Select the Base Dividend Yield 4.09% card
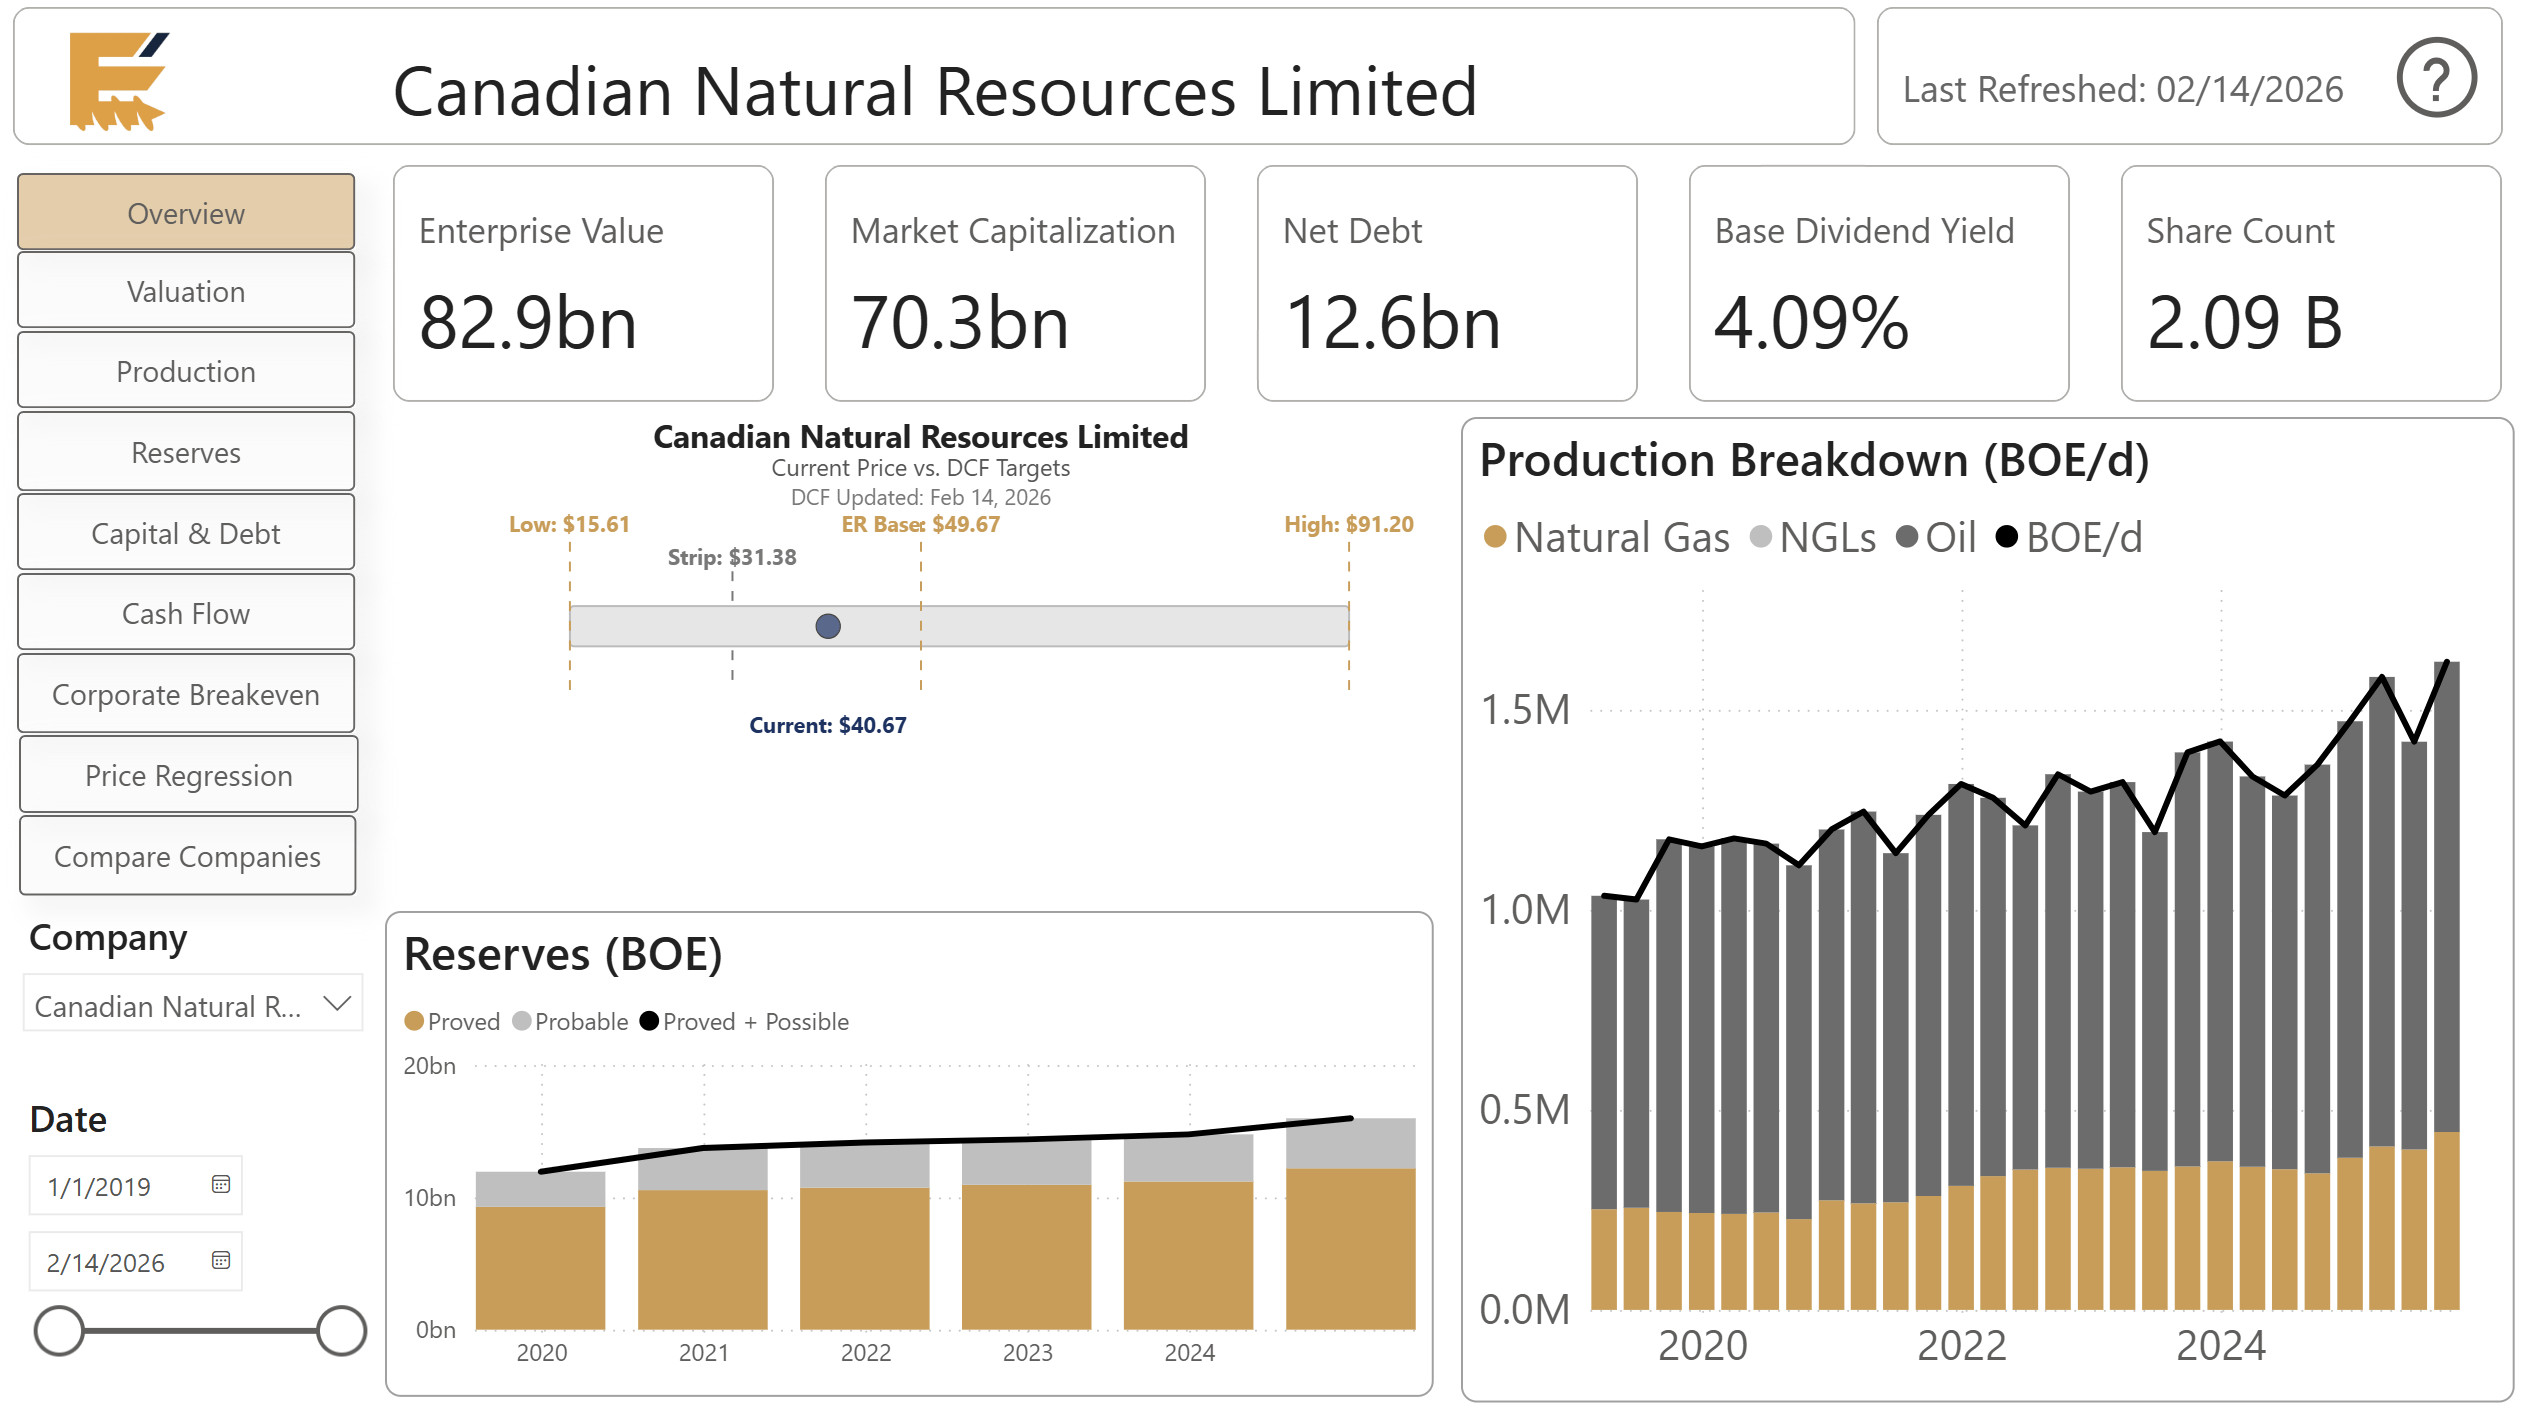The width and height of the screenshot is (2522, 1412). 1879,283
